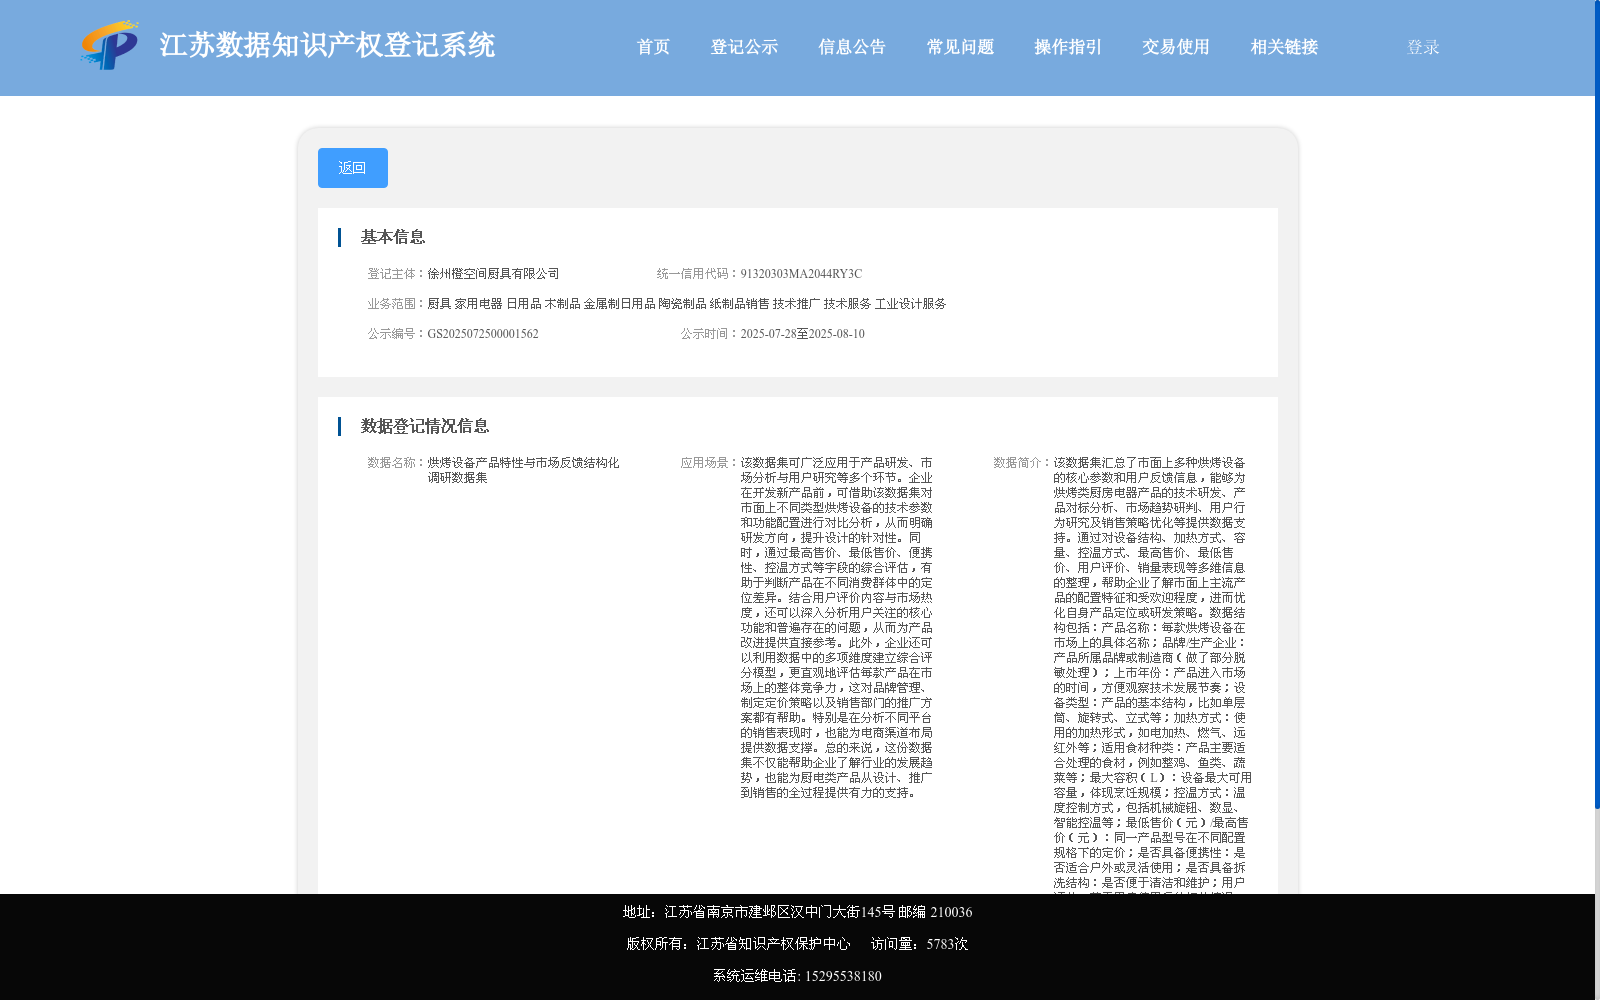Click the 应用场景 description paragraph
This screenshot has height=1000, width=1600.
tap(836, 628)
